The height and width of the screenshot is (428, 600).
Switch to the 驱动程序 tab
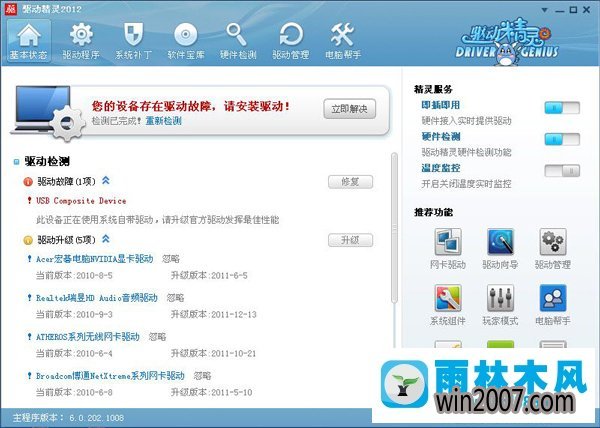[81, 41]
